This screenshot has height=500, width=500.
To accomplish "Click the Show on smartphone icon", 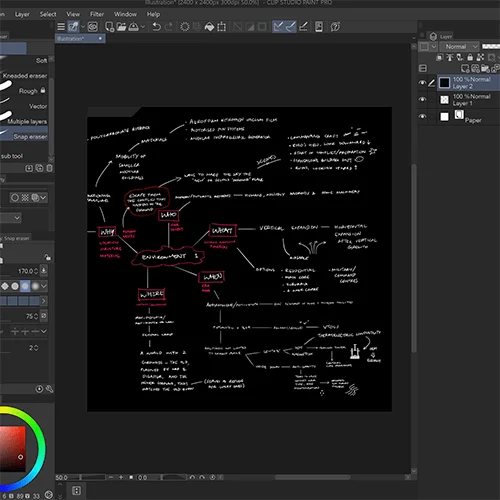I will [x=319, y=27].
